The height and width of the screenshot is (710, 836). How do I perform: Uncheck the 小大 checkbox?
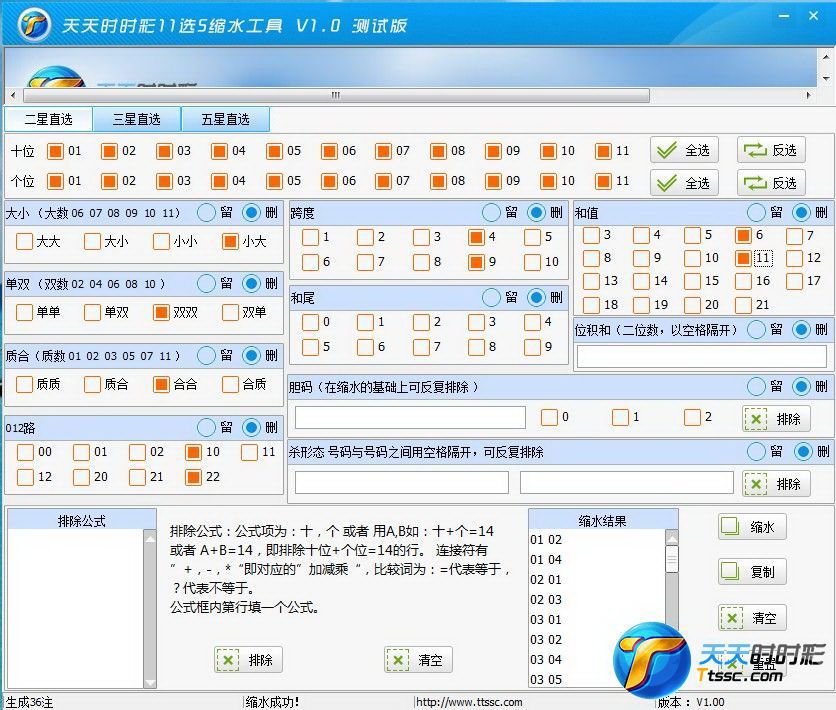click(230, 241)
